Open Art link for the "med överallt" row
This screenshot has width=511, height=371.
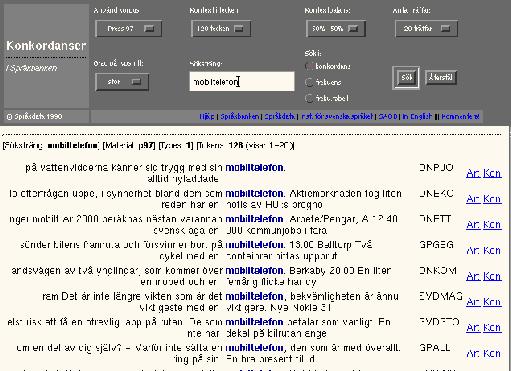tap(473, 354)
